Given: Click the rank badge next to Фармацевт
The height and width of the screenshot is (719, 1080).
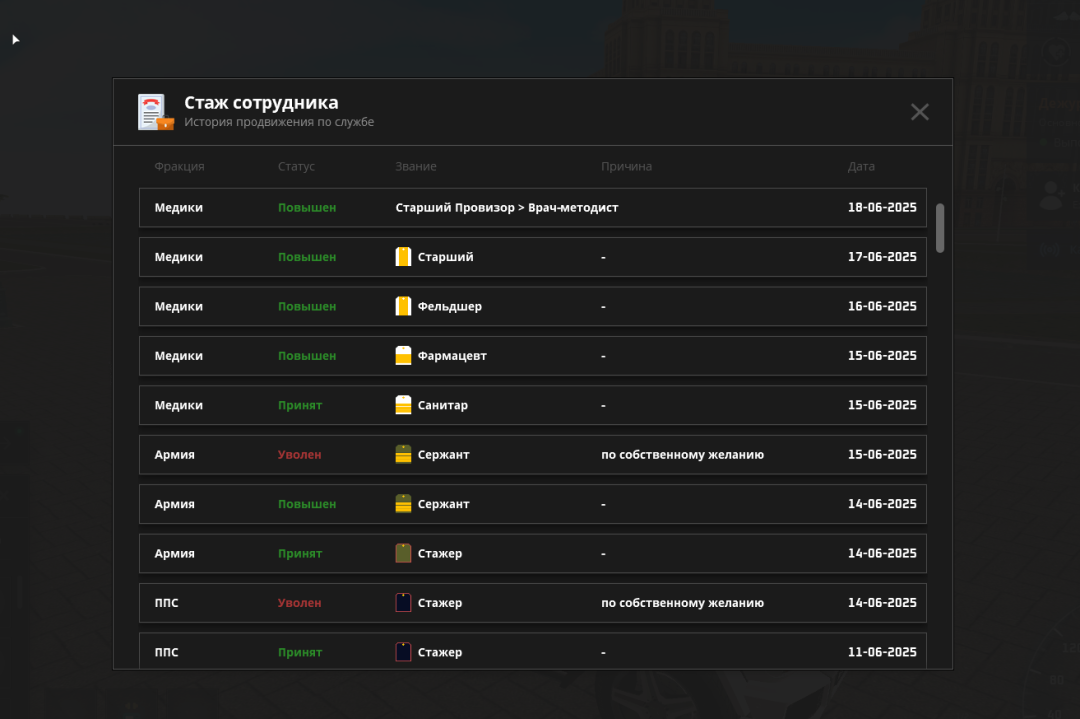Looking at the screenshot, I should point(403,356).
